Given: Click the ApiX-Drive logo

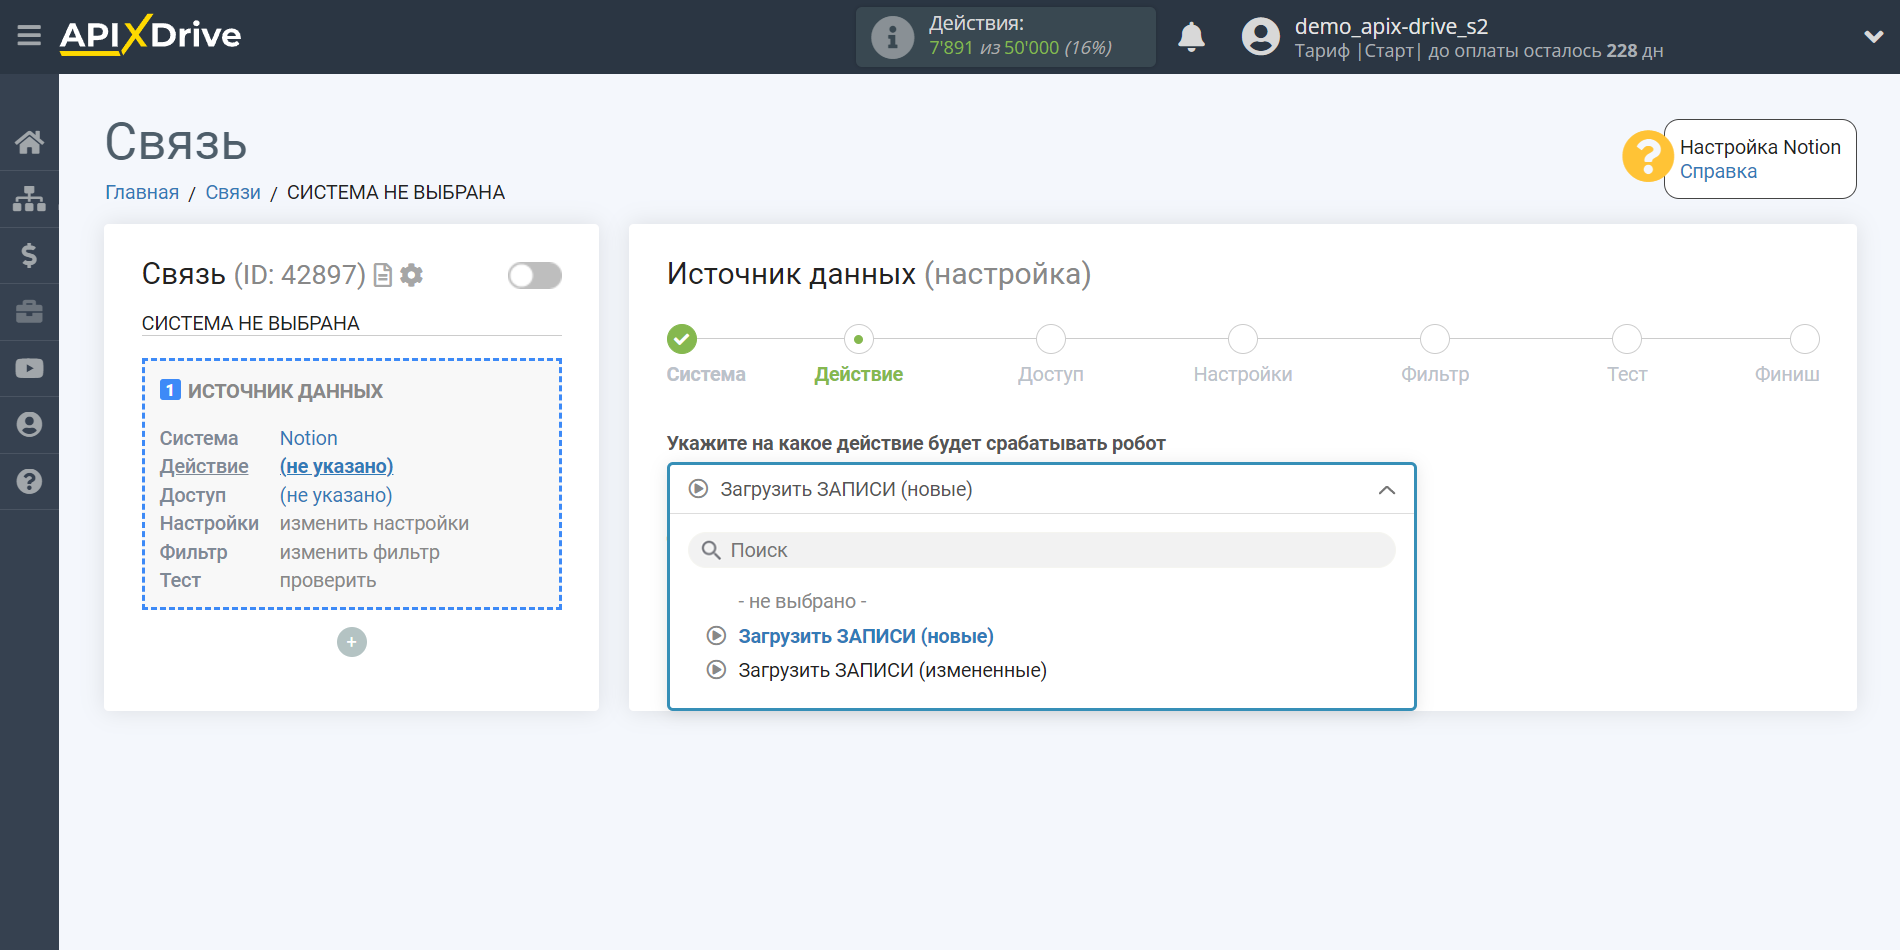Looking at the screenshot, I should 150,36.
